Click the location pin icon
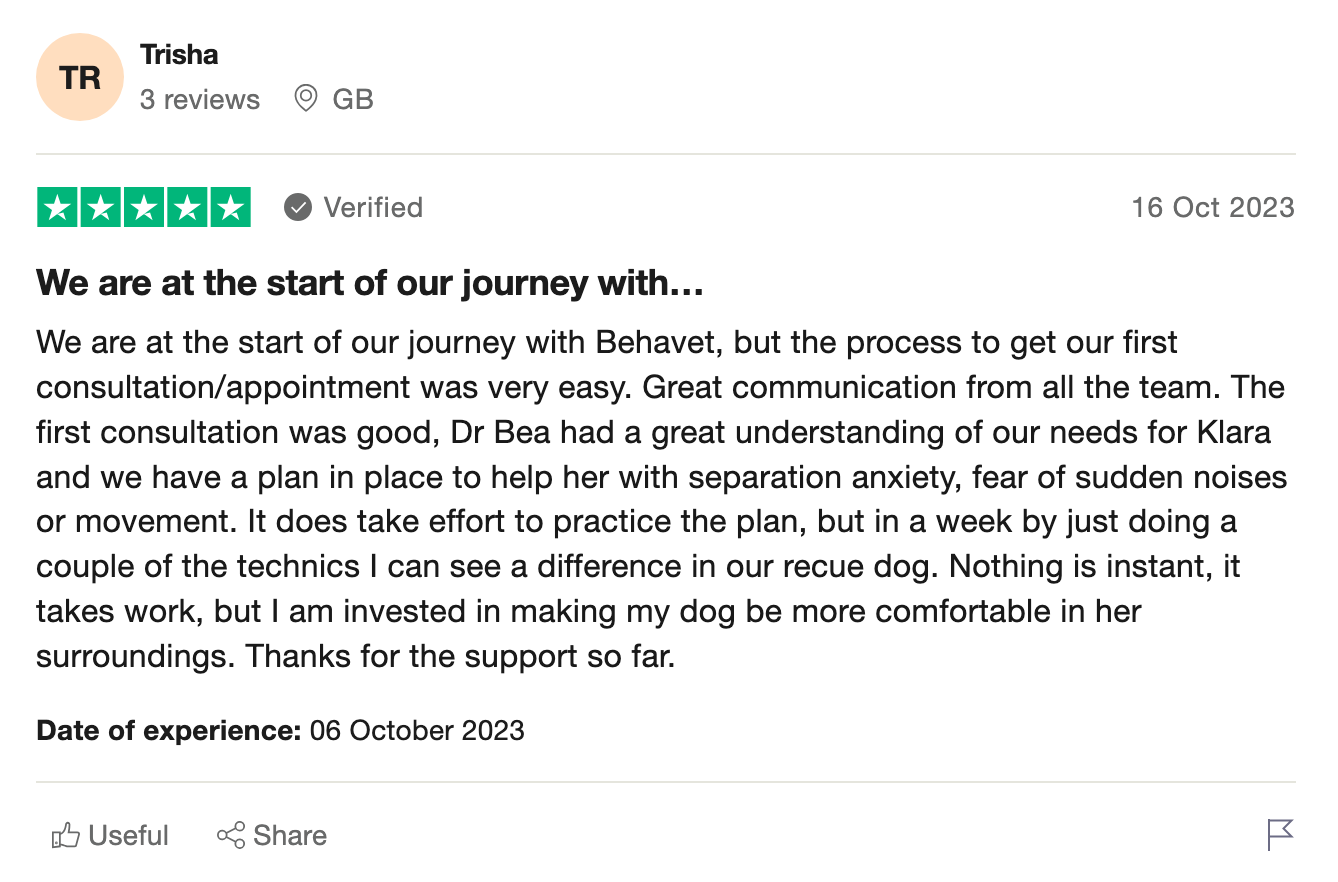The height and width of the screenshot is (882, 1338). (x=306, y=99)
